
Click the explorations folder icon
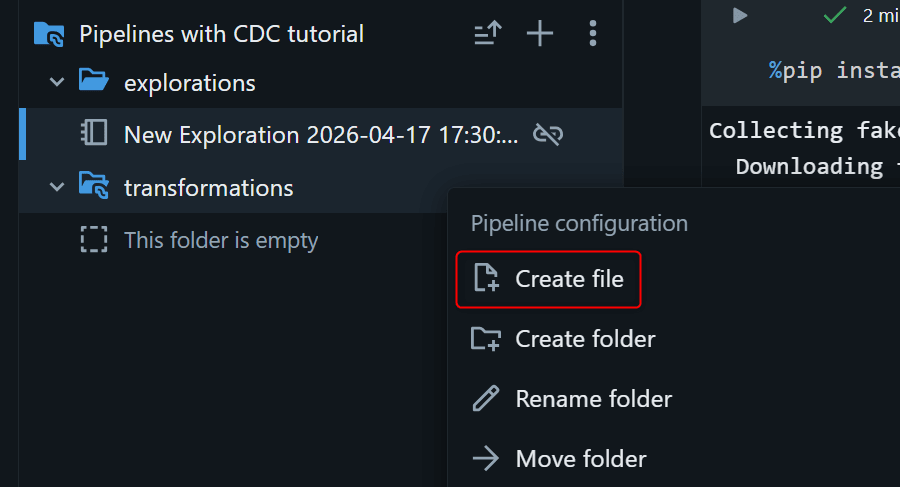[x=93, y=82]
